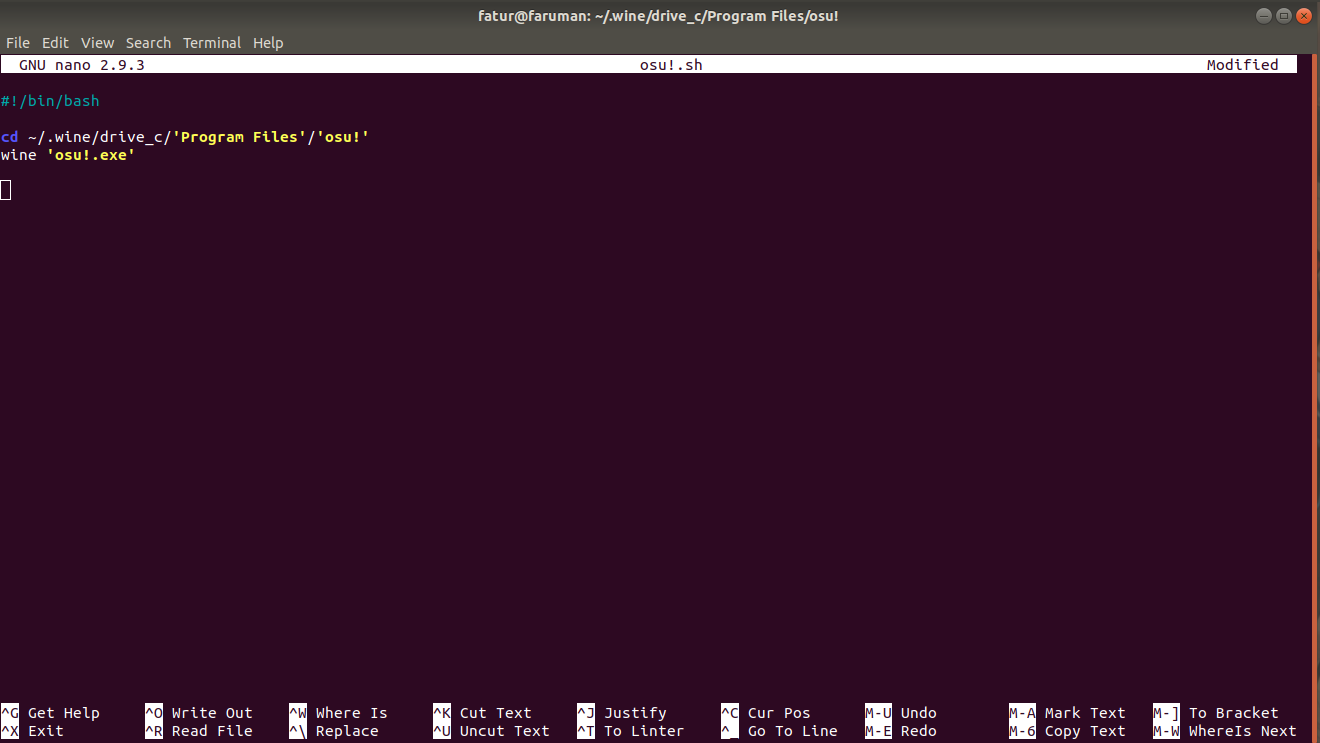Click the GNU nano 2.9.3 version label
The width and height of the screenshot is (1320, 743).
point(82,65)
